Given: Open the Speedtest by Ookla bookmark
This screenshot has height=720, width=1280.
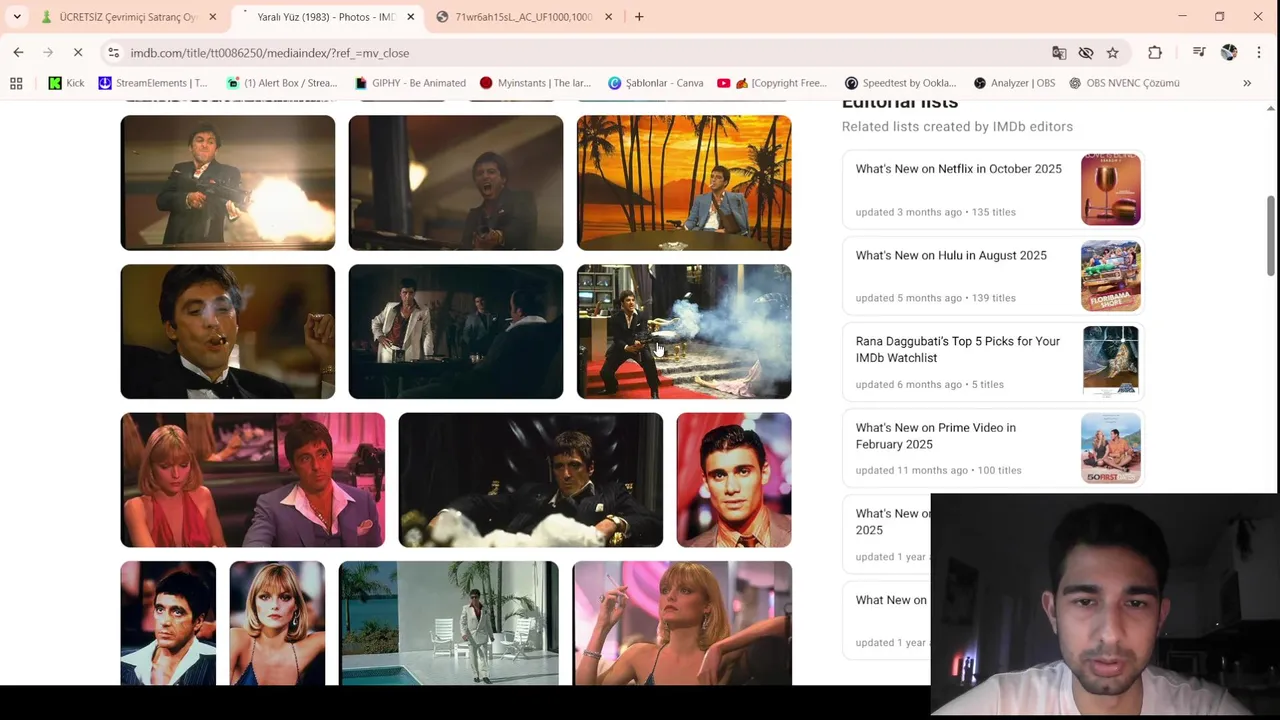Looking at the screenshot, I should [x=900, y=83].
